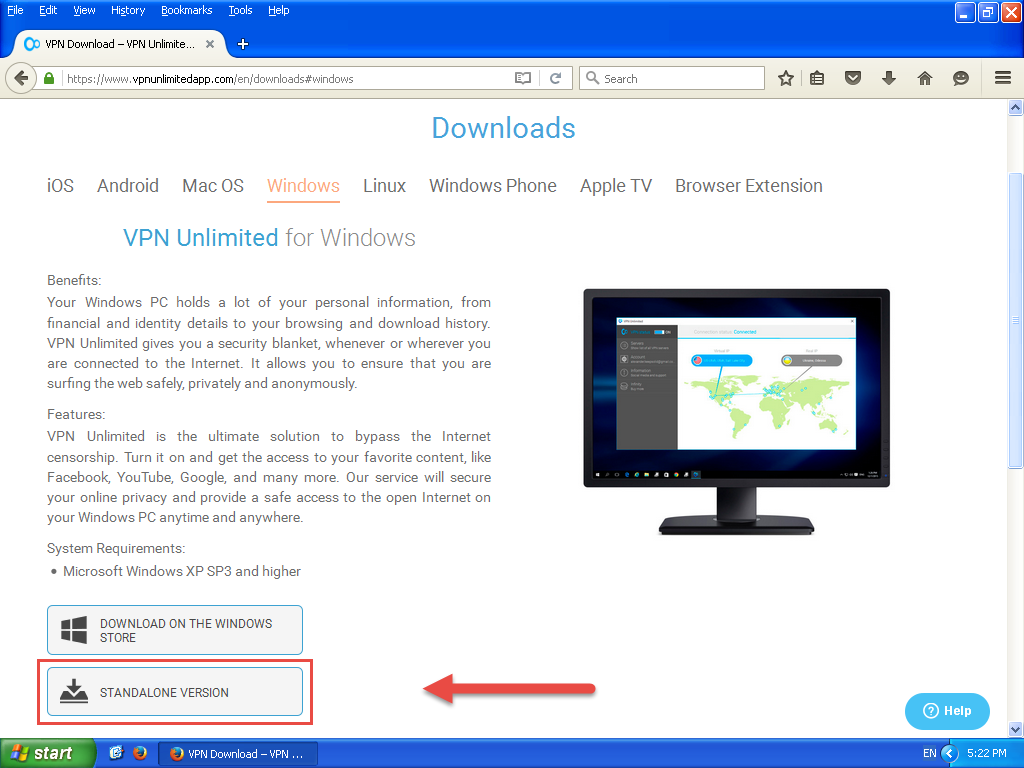Viewport: 1024px width, 768px height.
Task: Save page to Pocket icon
Action: (x=853, y=78)
